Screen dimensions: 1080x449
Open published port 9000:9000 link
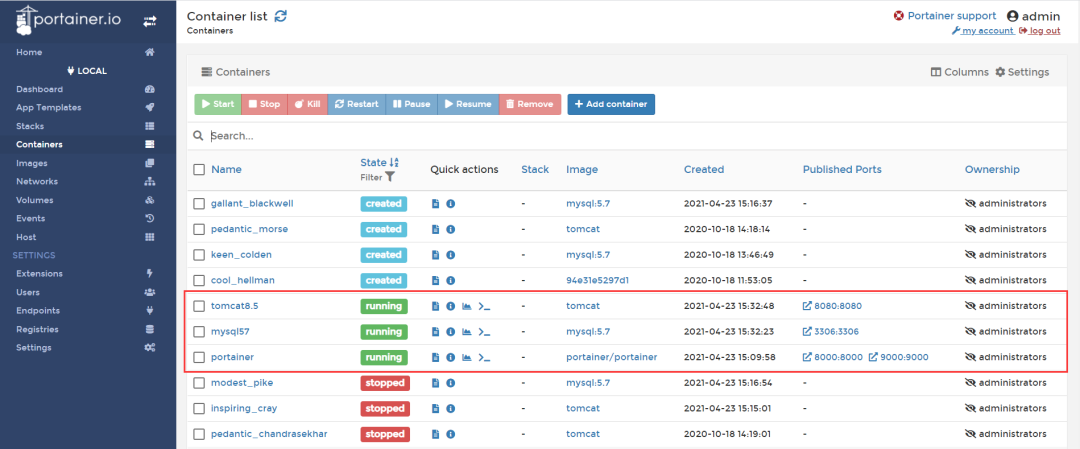(899, 357)
